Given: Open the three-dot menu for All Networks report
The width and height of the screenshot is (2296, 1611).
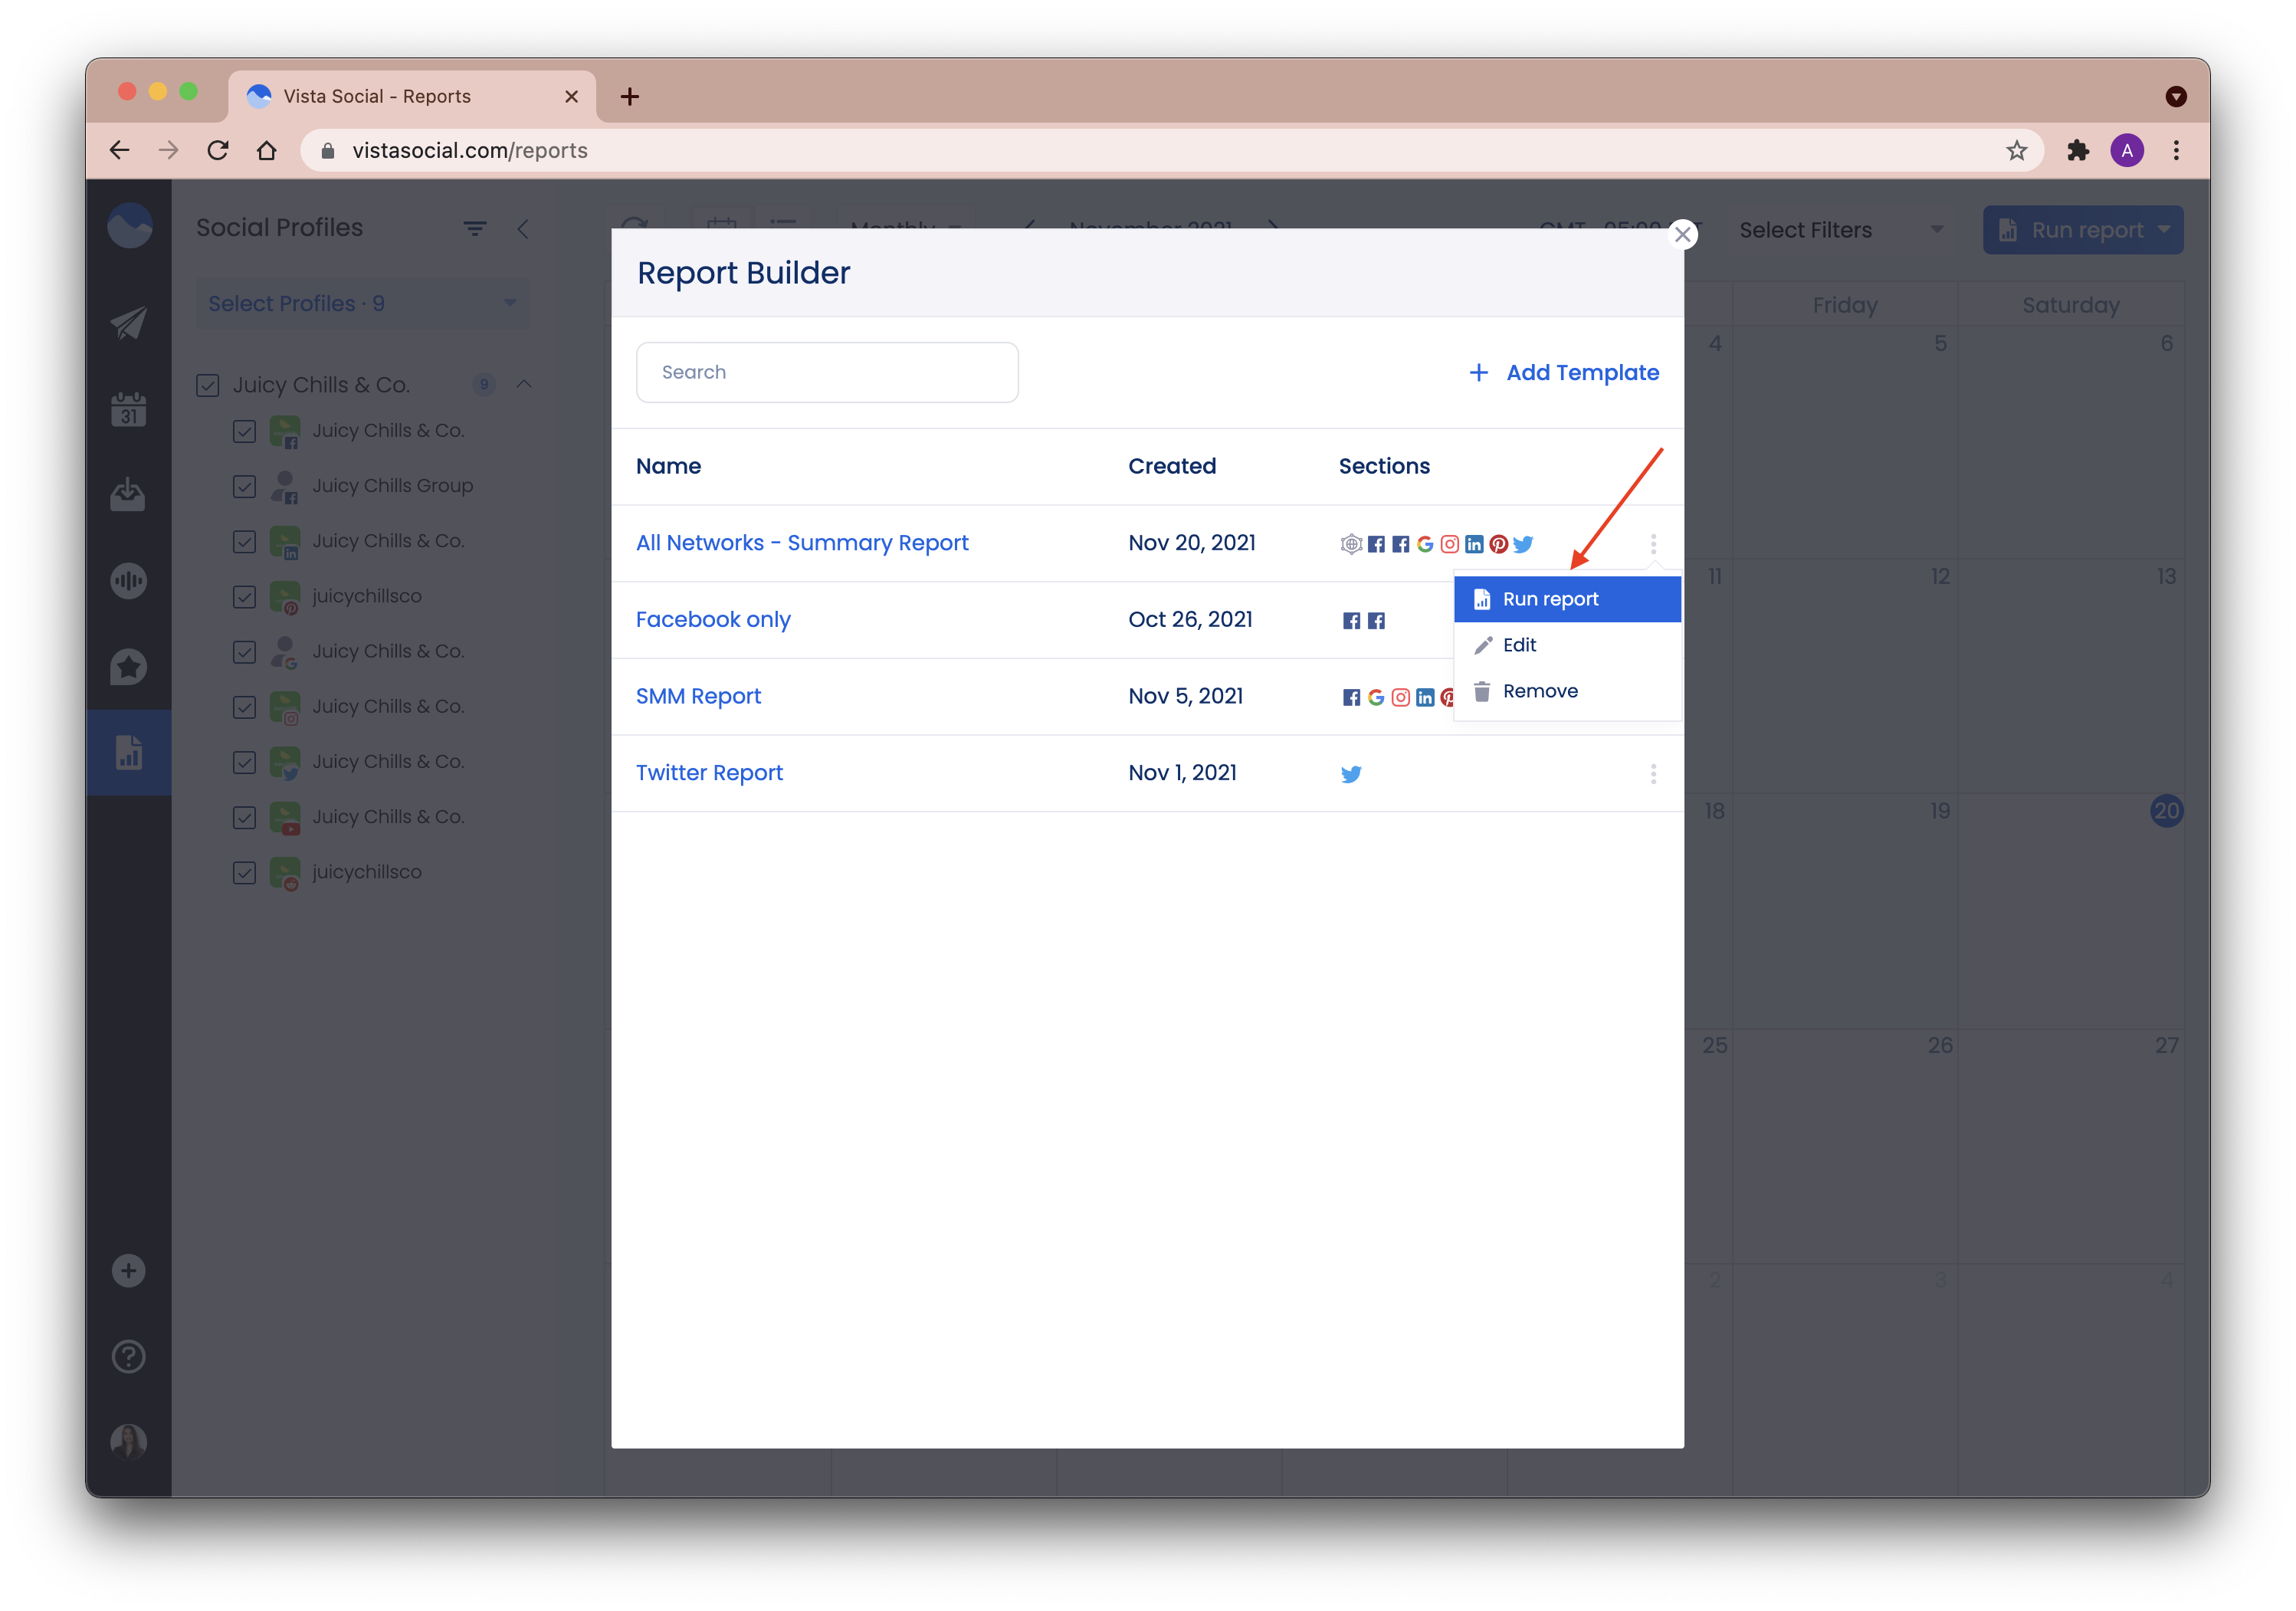Looking at the screenshot, I should 1653,544.
